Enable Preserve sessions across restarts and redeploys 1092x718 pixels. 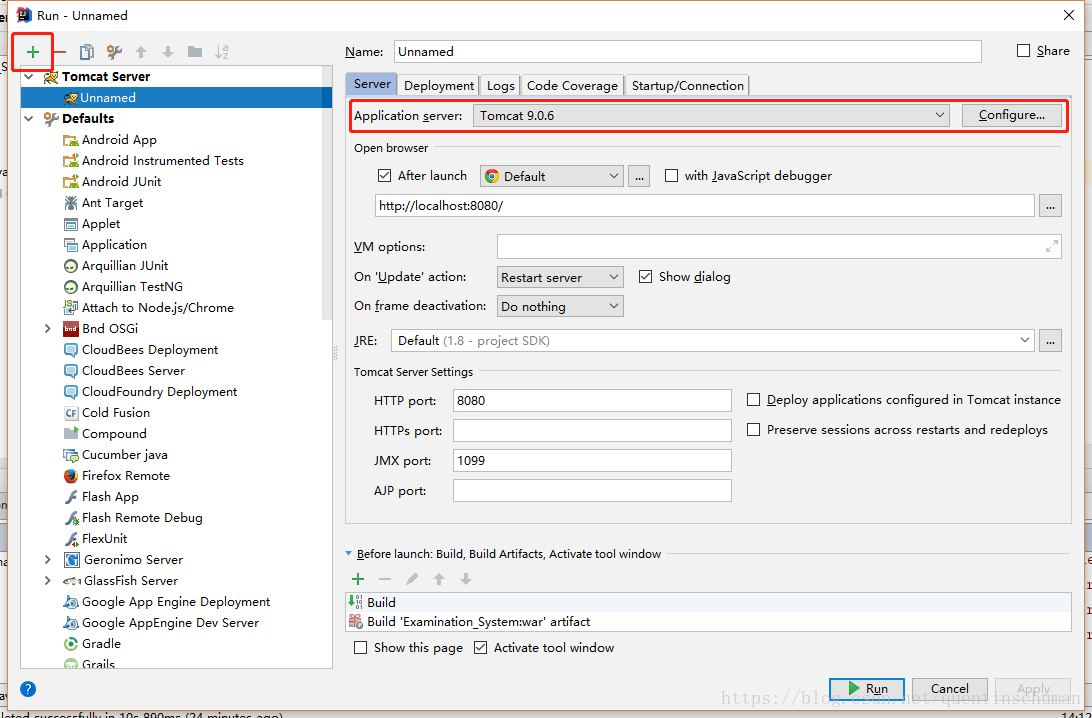[x=753, y=430]
